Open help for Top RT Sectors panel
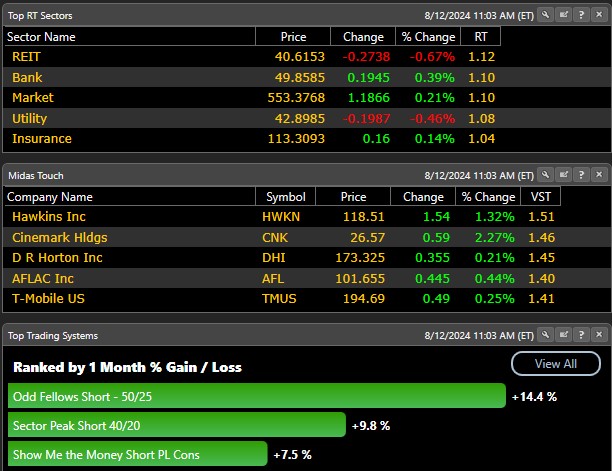This screenshot has height=471, width=612. [x=581, y=15]
